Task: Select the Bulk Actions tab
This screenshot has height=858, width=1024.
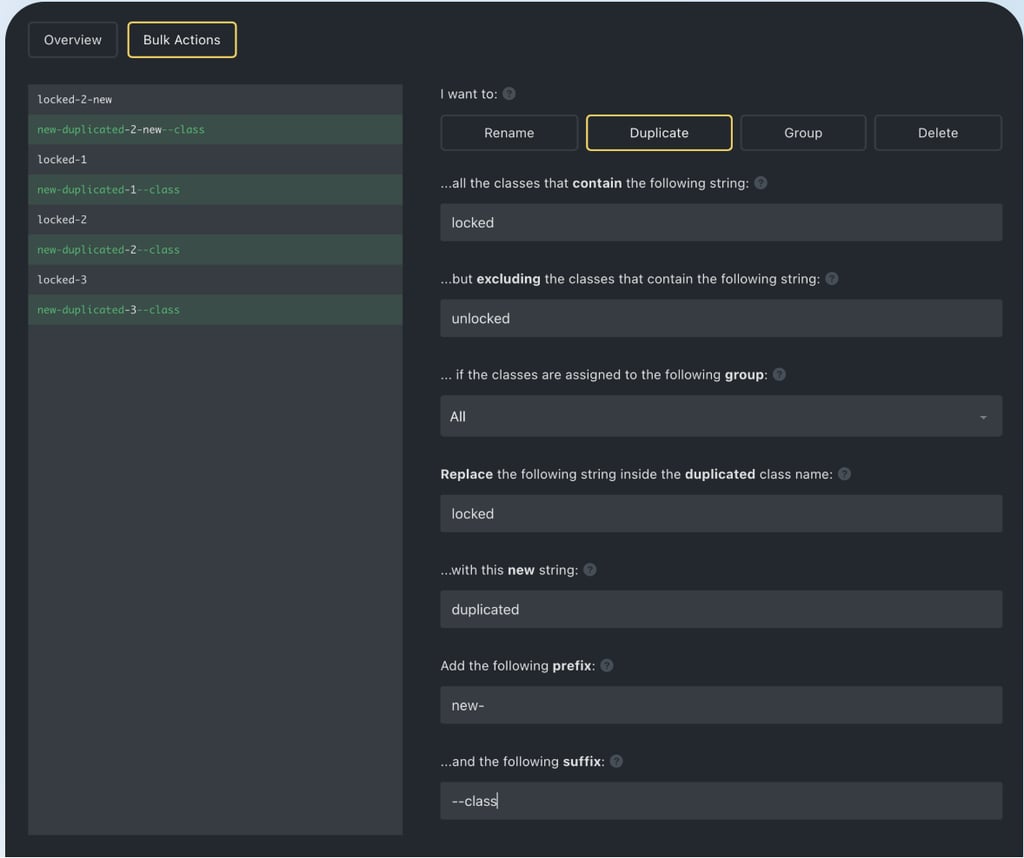Action: 182,40
